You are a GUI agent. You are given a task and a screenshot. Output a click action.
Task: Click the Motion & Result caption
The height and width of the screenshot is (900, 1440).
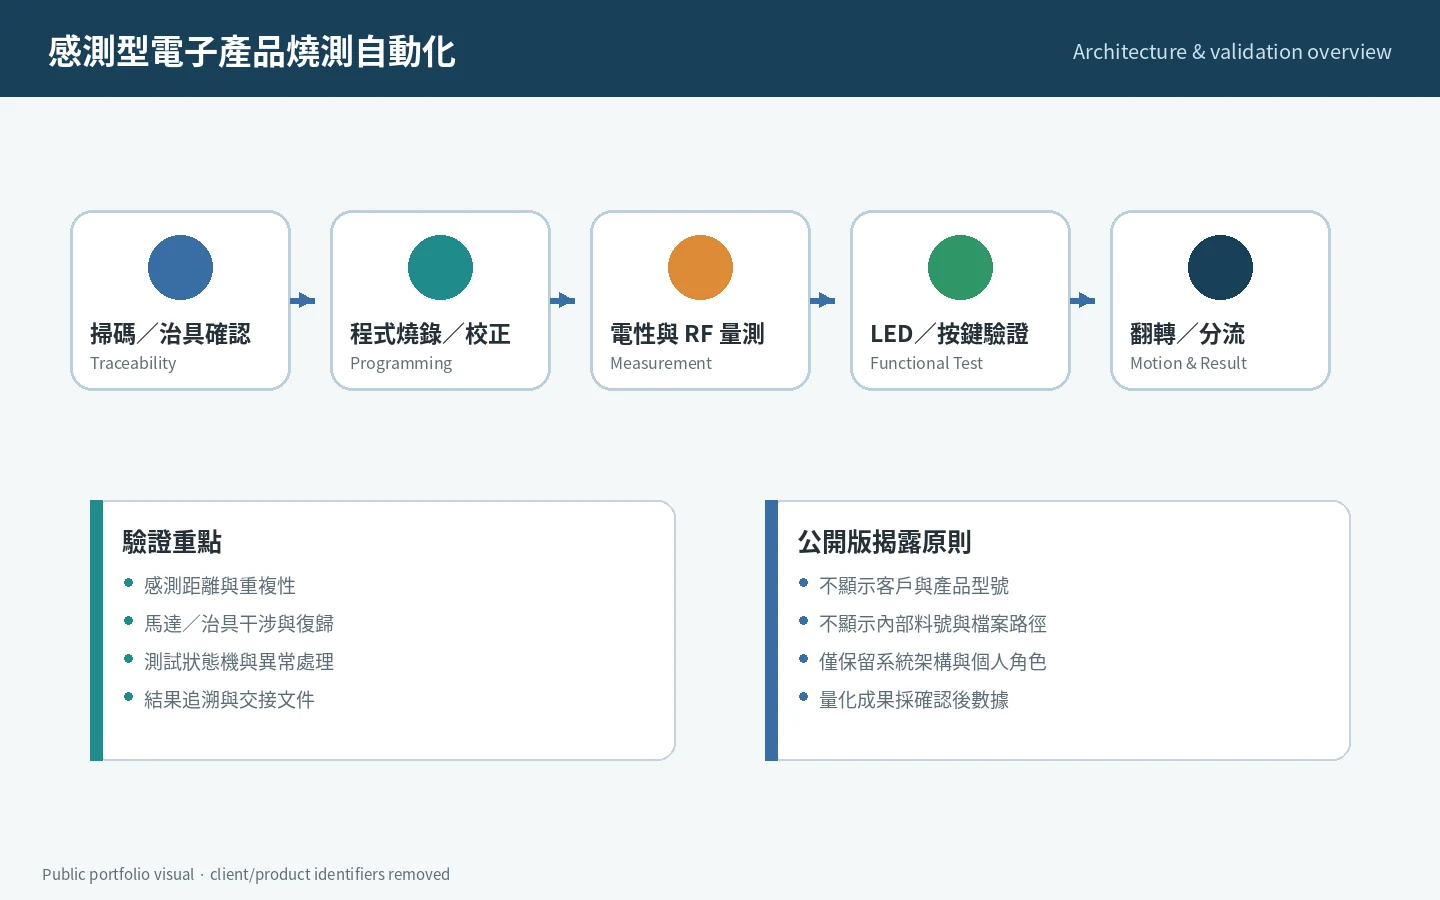1188,363
